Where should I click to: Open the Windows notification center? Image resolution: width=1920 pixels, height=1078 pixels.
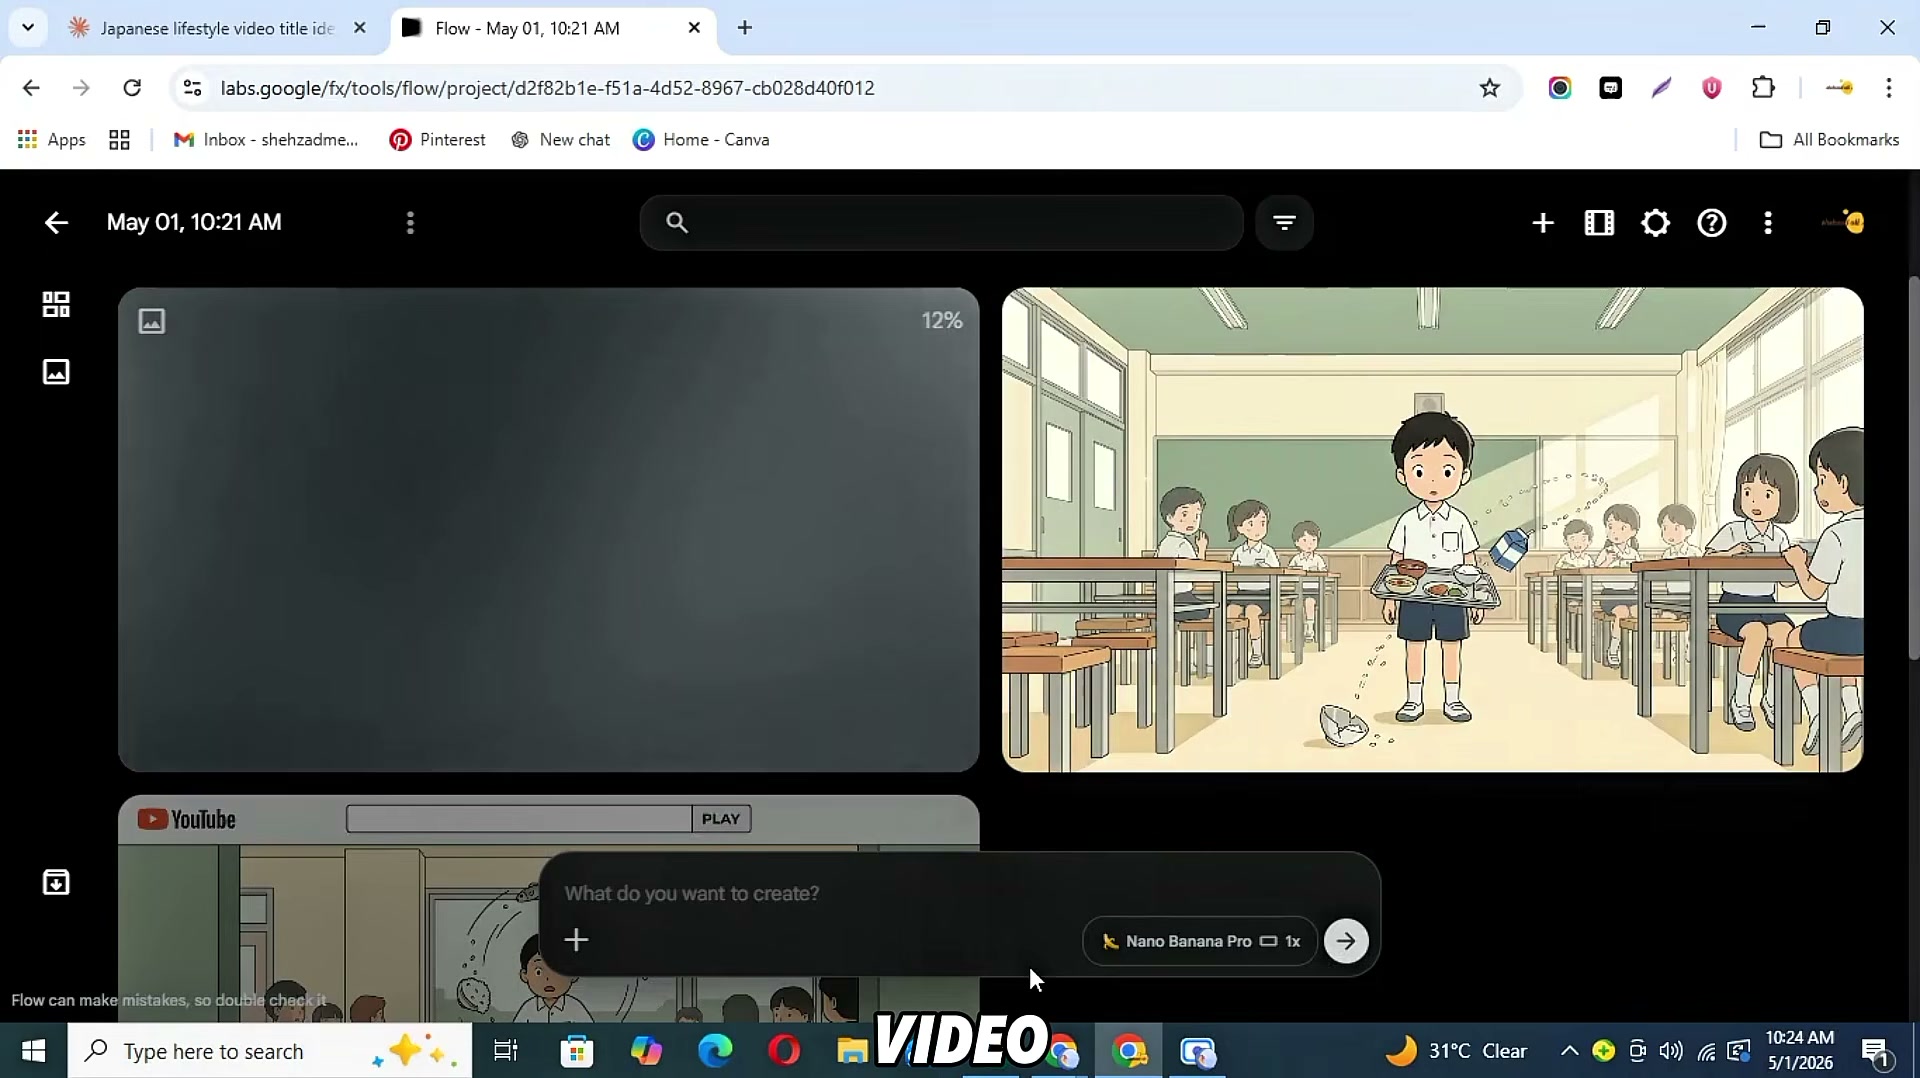[x=1875, y=1051]
